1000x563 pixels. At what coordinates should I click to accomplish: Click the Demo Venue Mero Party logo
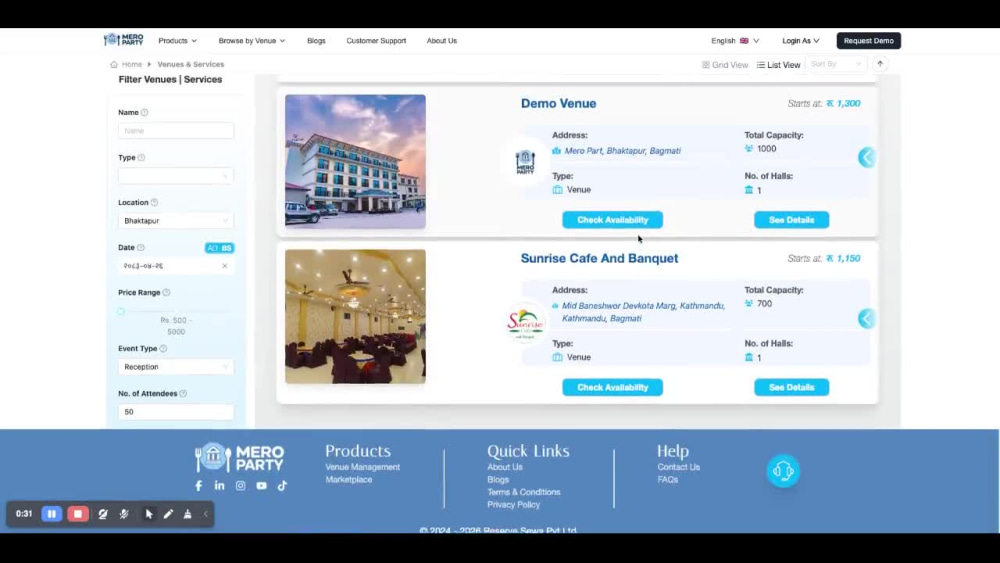click(x=526, y=162)
